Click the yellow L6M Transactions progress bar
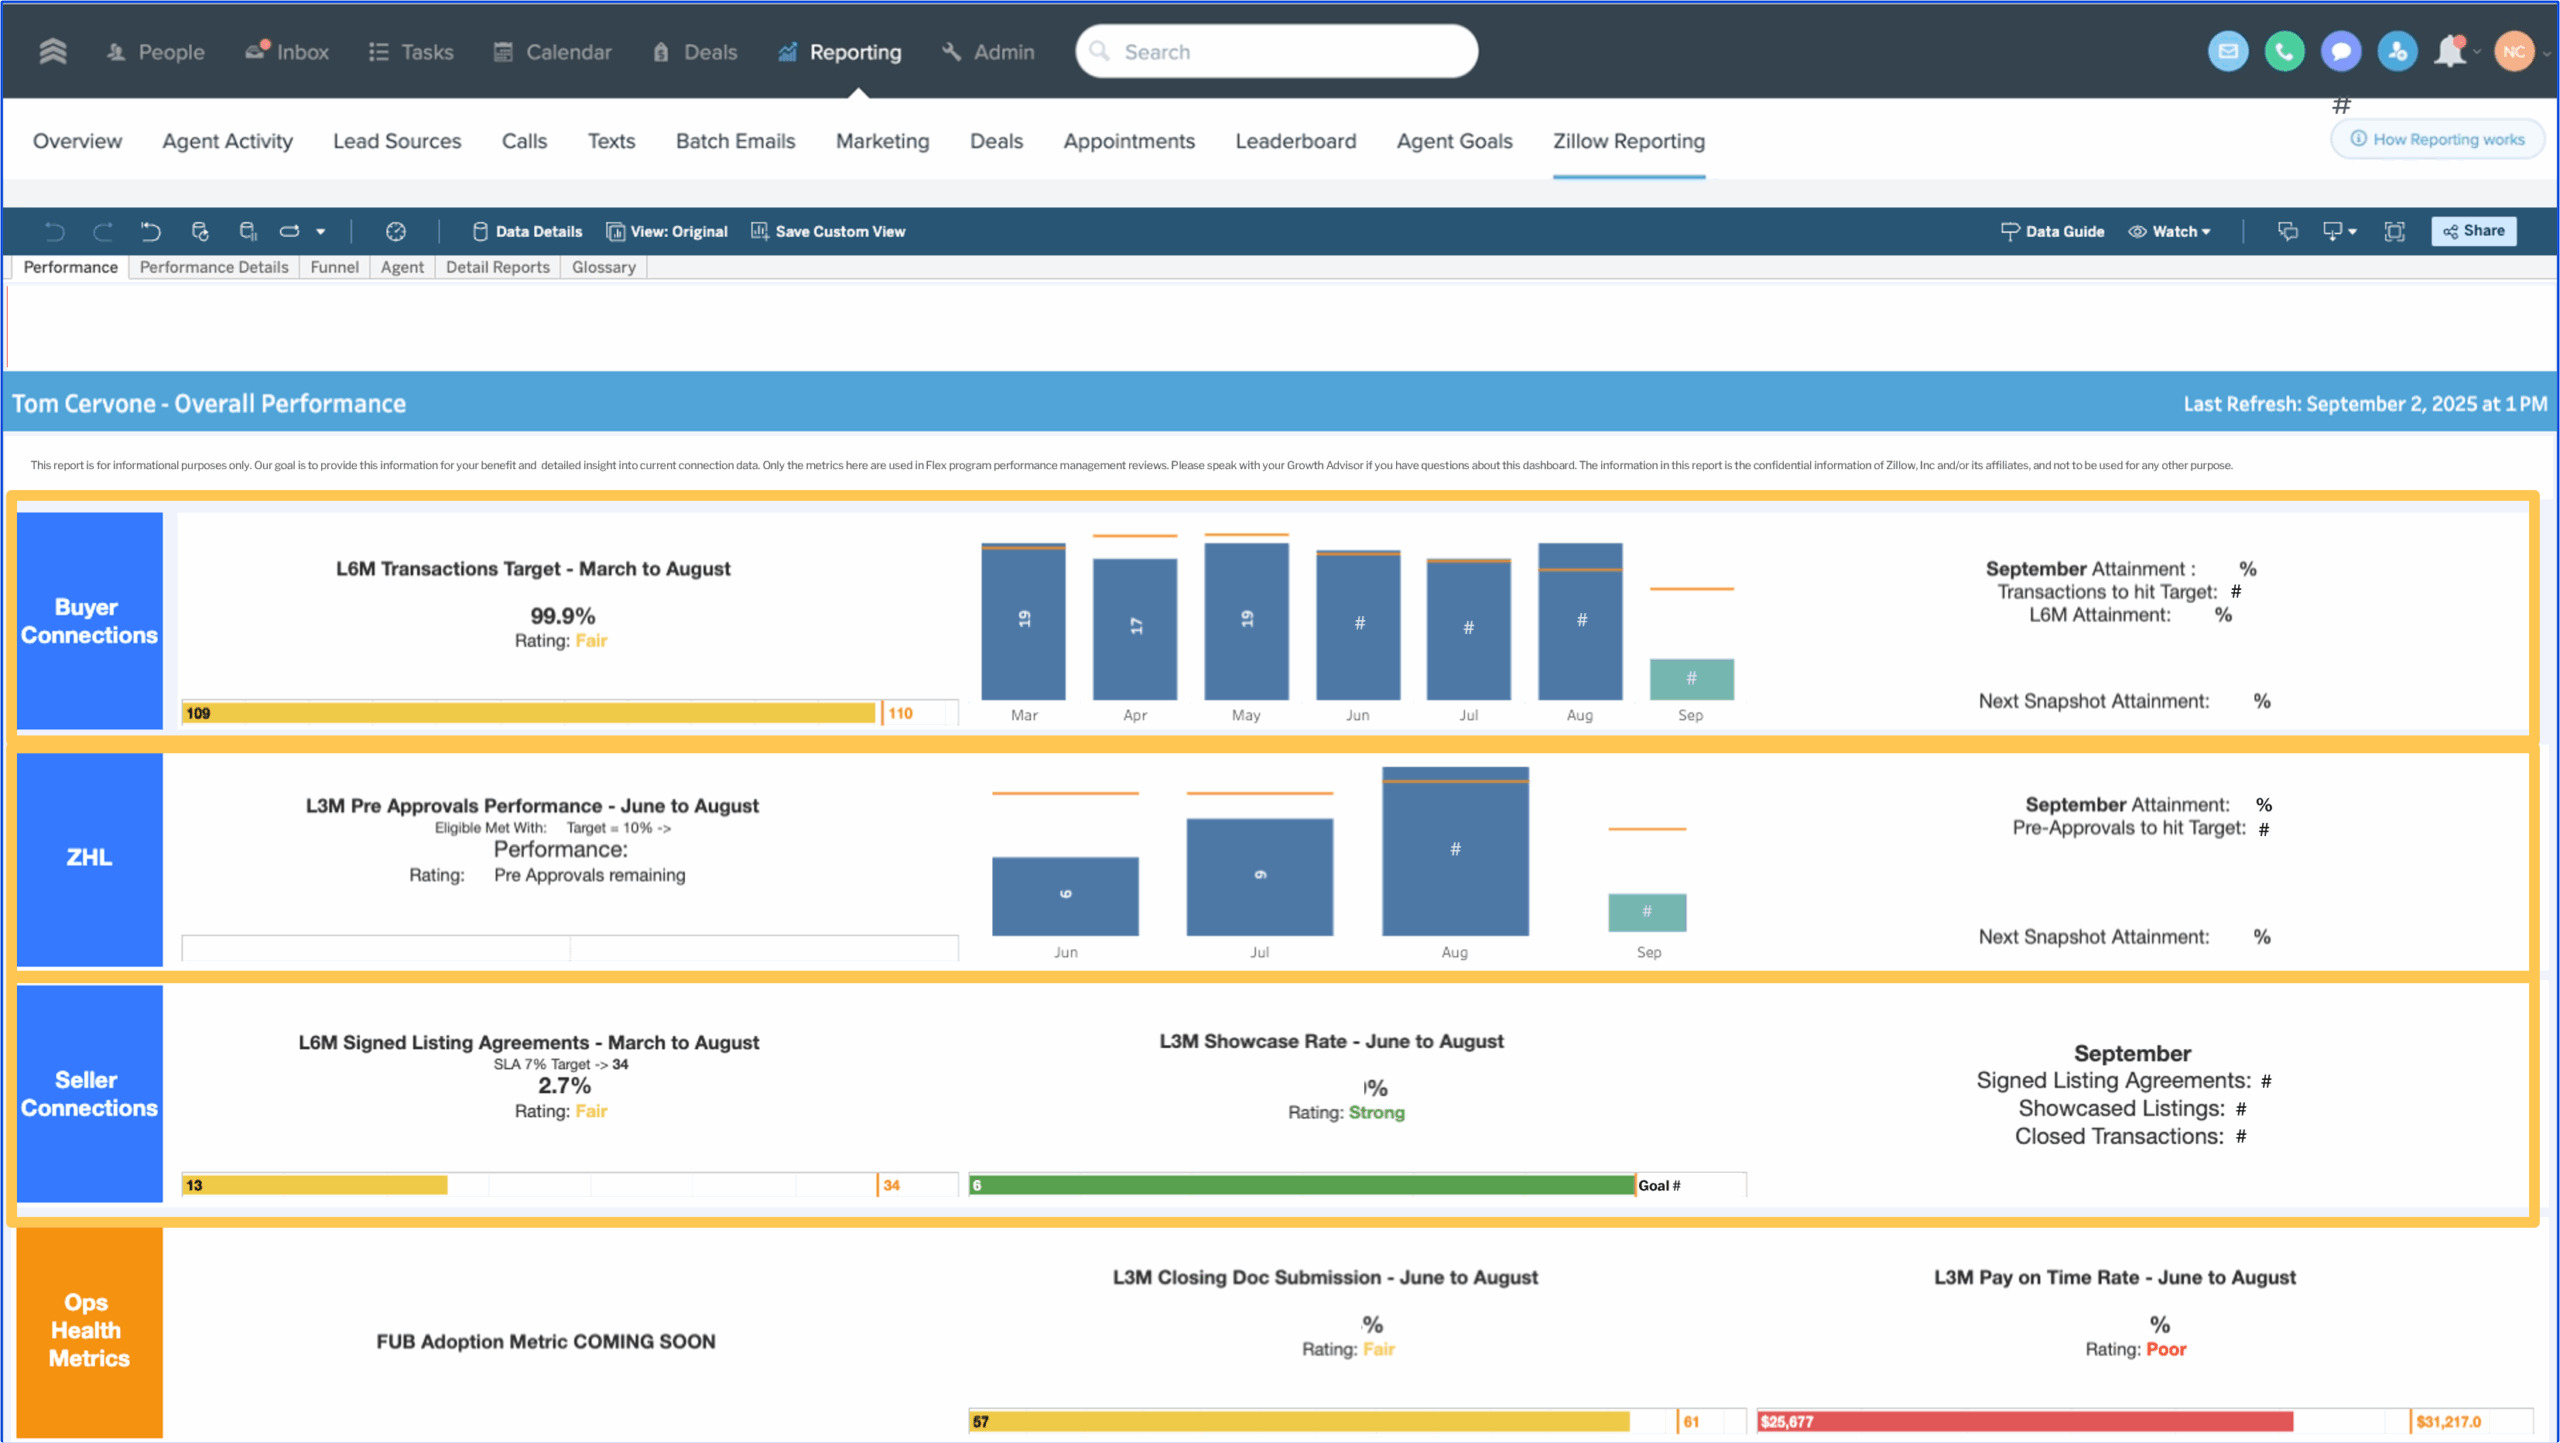 [528, 713]
